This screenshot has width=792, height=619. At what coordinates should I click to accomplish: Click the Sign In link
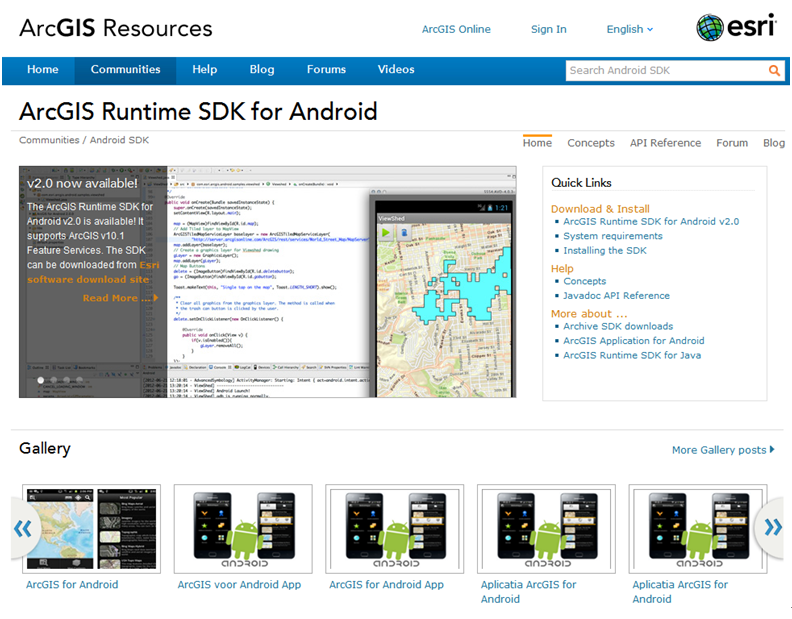[x=549, y=29]
